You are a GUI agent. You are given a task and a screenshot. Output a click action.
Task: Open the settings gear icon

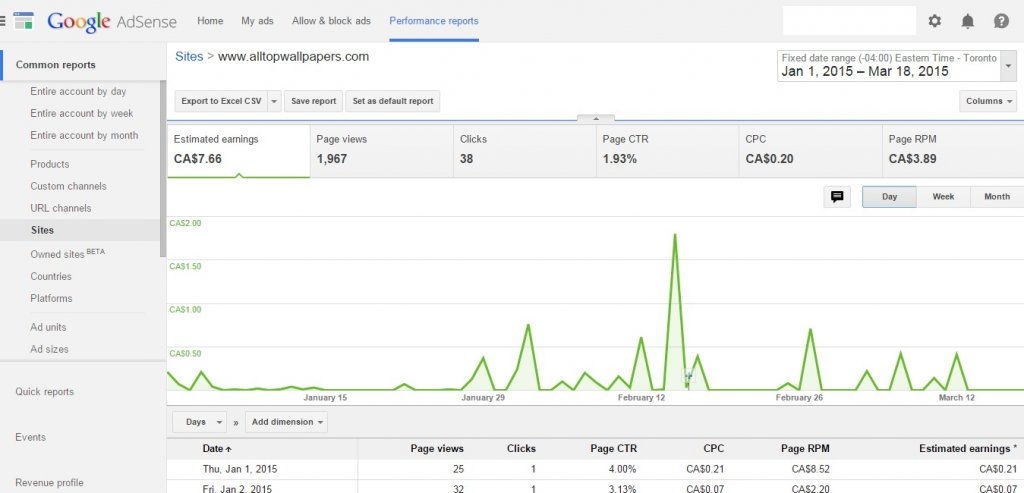935,21
